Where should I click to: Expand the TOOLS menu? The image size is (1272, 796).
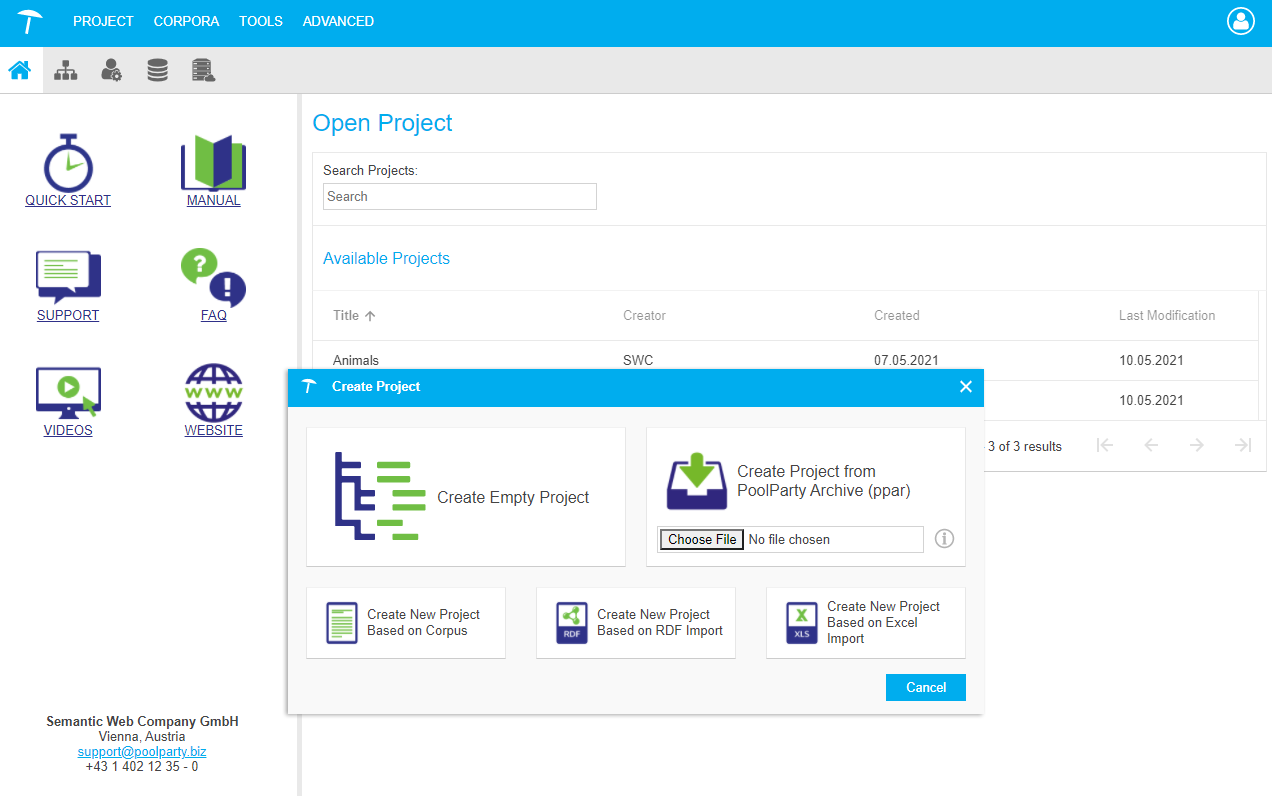click(260, 21)
